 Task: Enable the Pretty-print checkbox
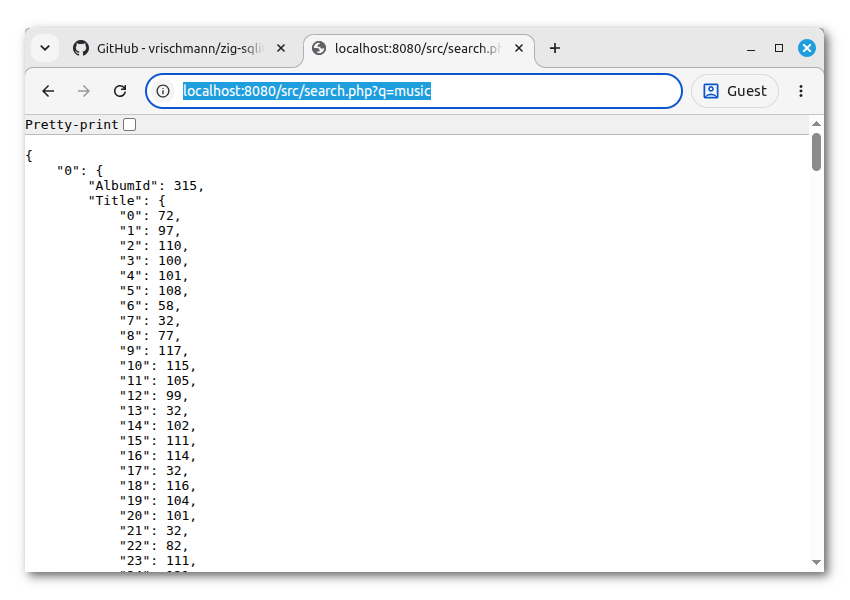tap(130, 125)
